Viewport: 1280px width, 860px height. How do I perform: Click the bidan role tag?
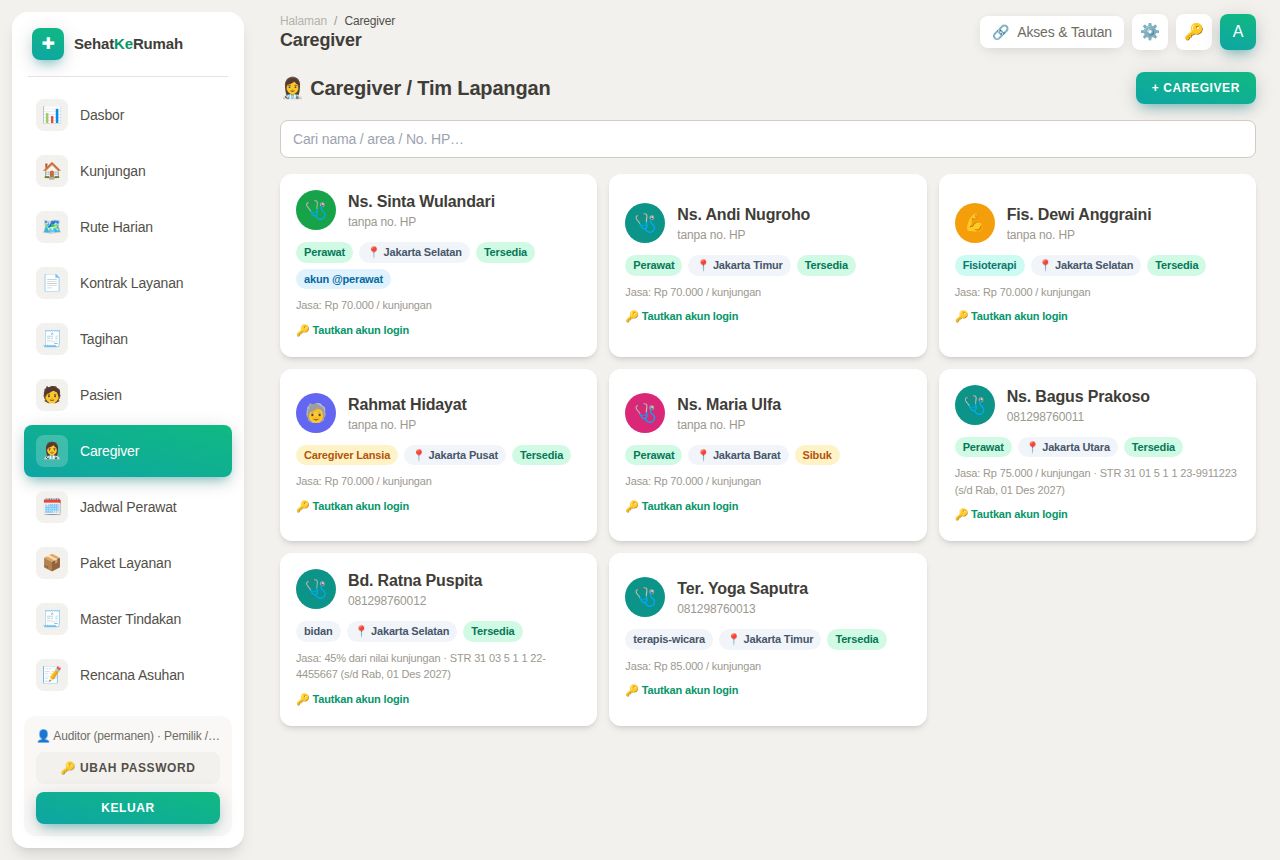[x=318, y=631]
